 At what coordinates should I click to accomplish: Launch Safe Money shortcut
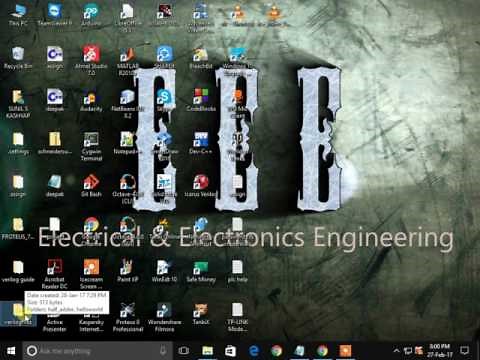[201, 271]
